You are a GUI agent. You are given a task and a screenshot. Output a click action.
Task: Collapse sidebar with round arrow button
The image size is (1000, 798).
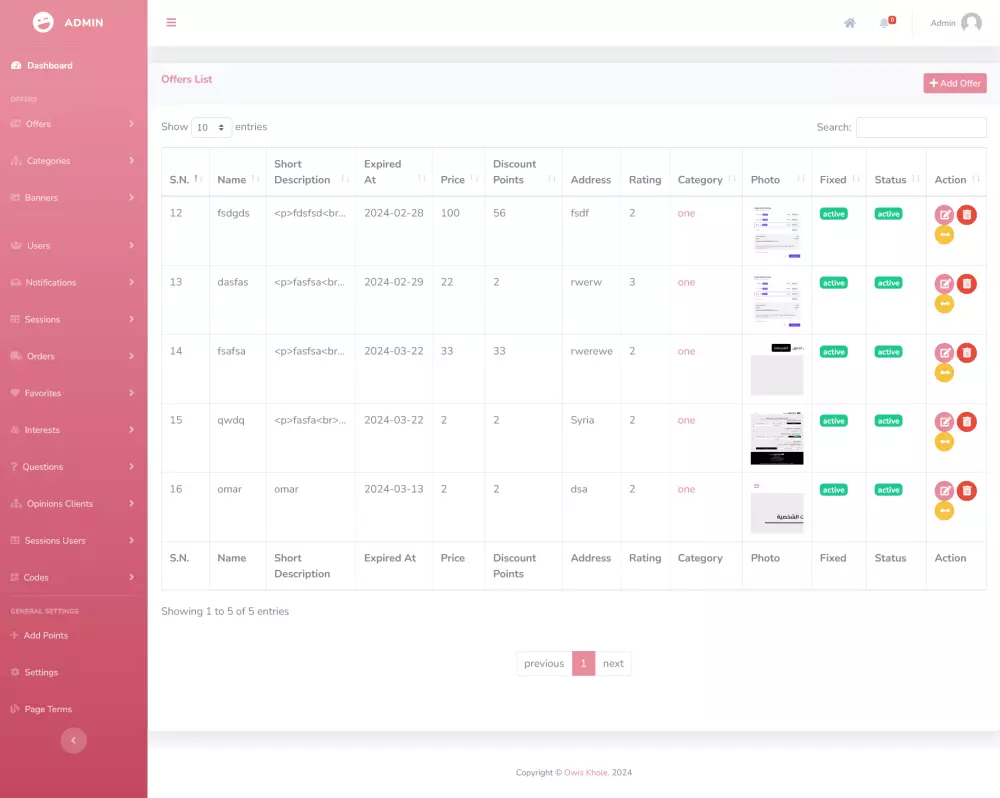(73, 741)
